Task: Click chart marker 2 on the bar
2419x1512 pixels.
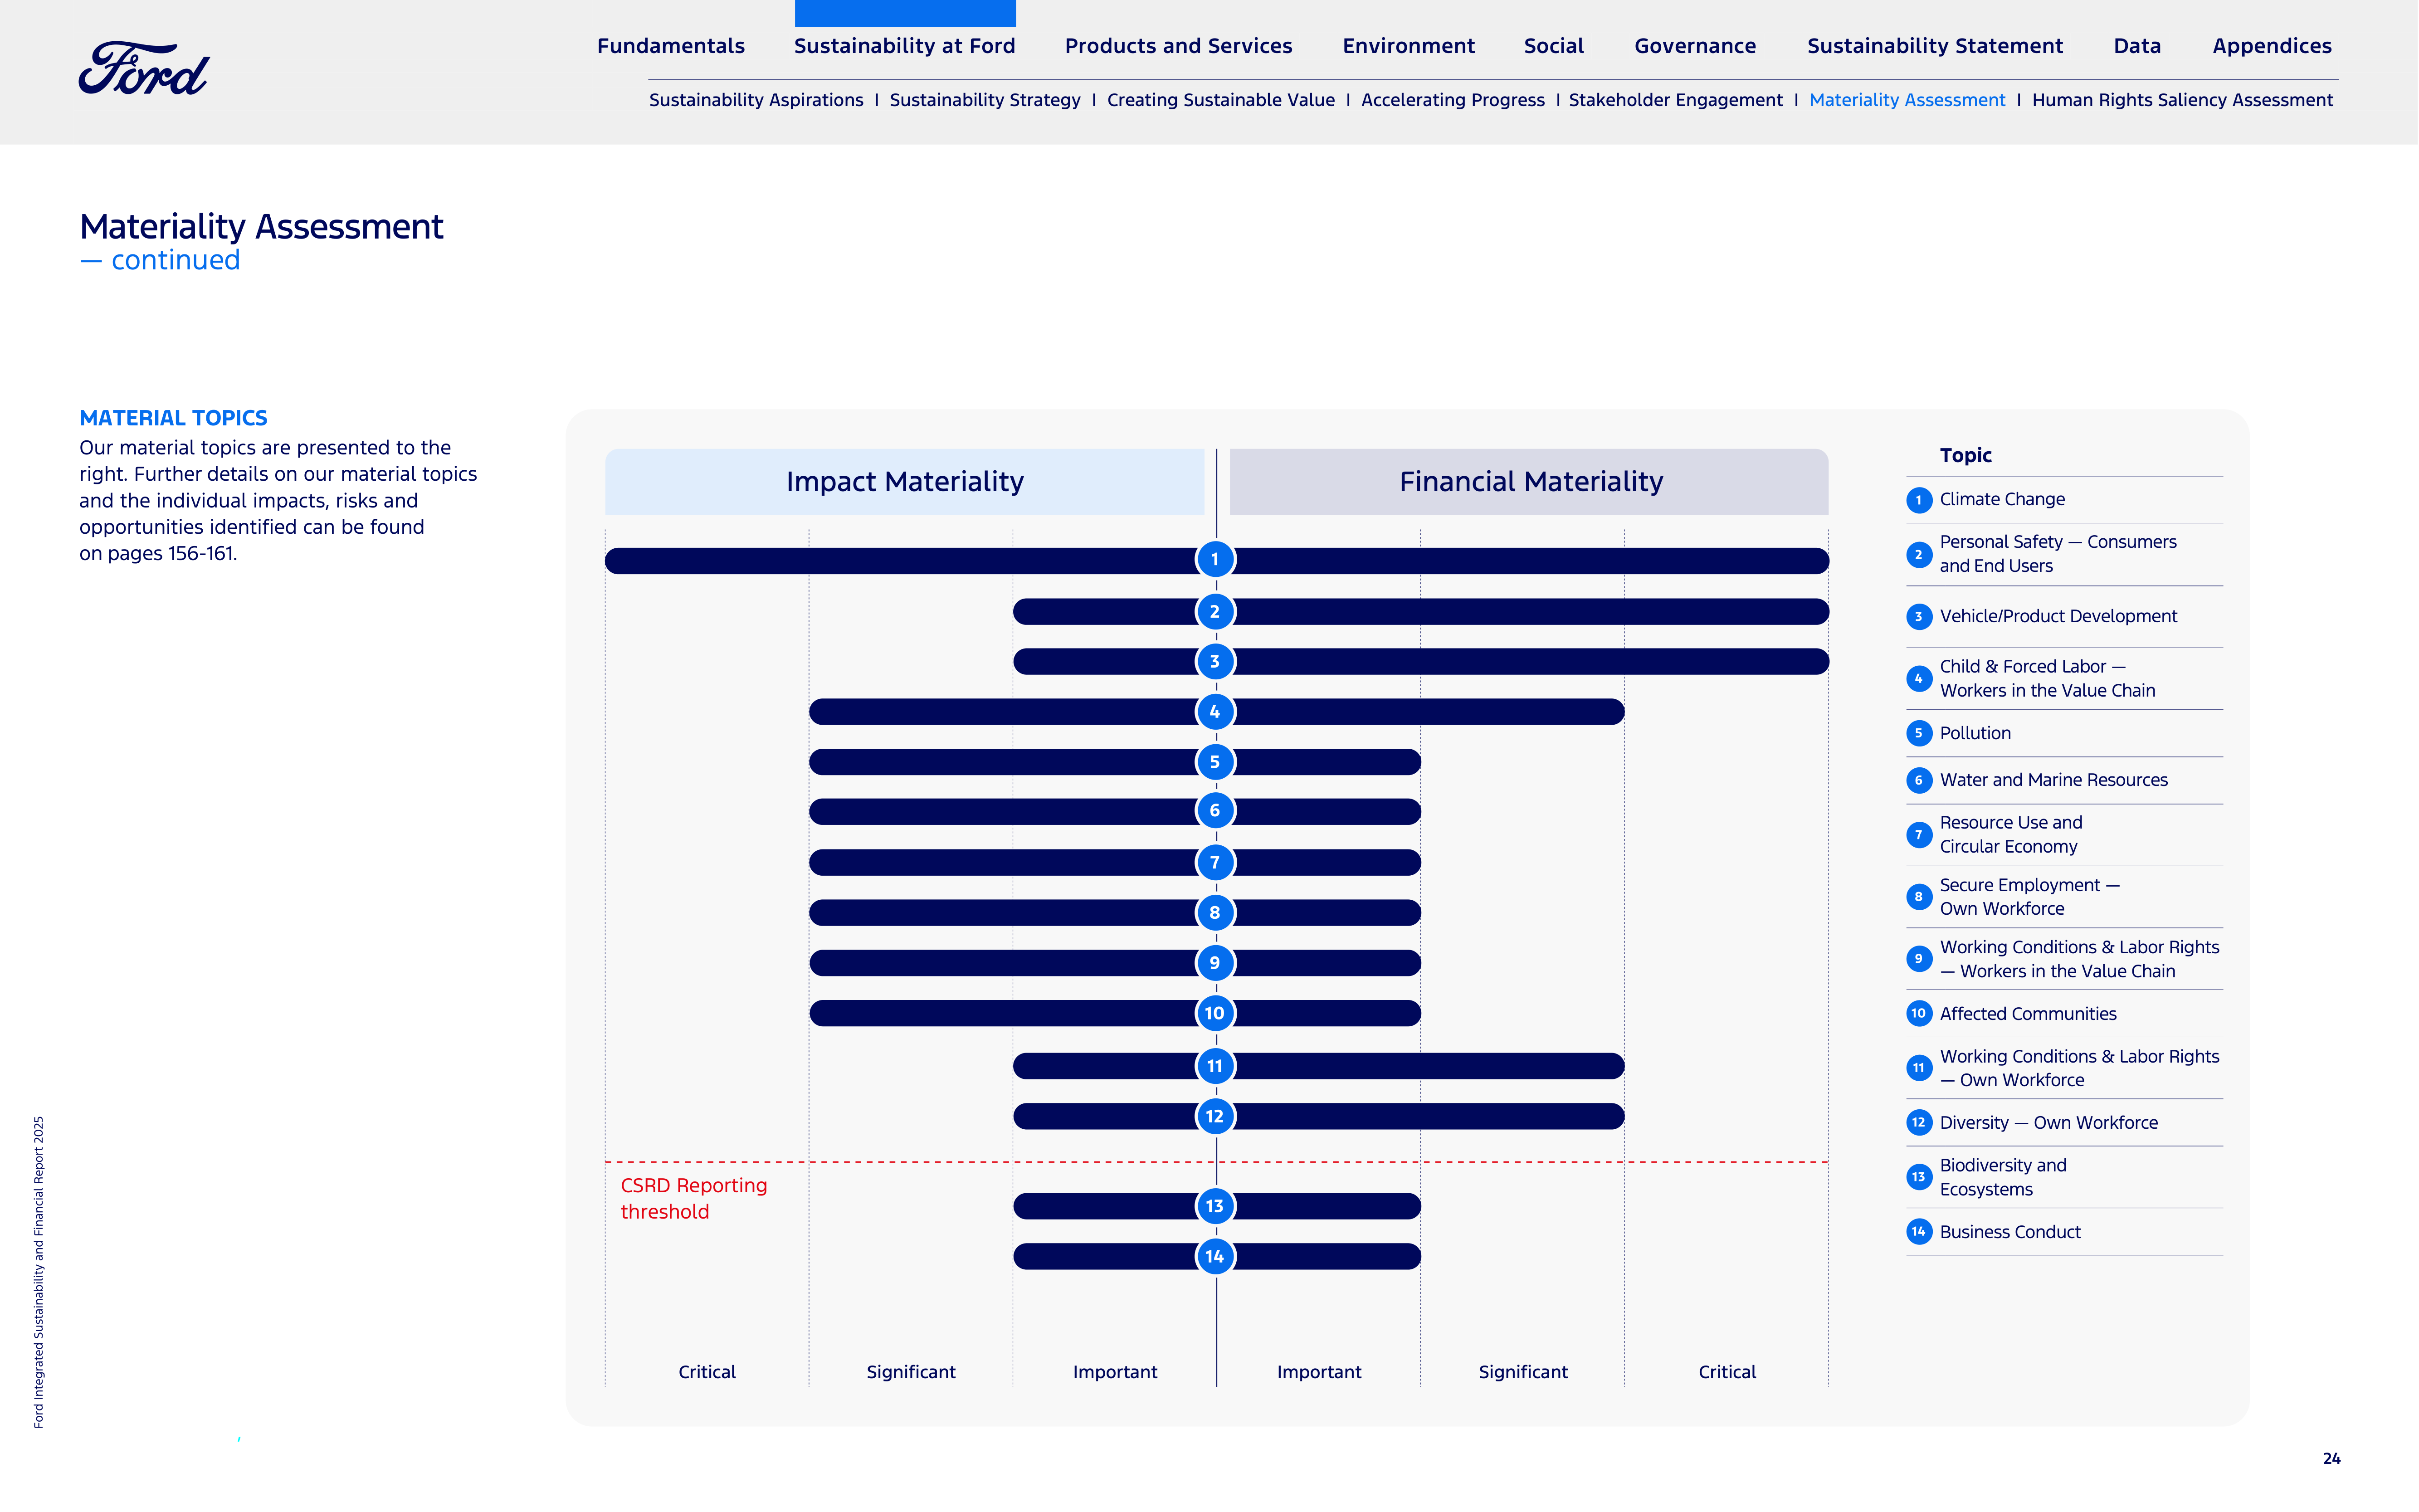Action: 1215,612
